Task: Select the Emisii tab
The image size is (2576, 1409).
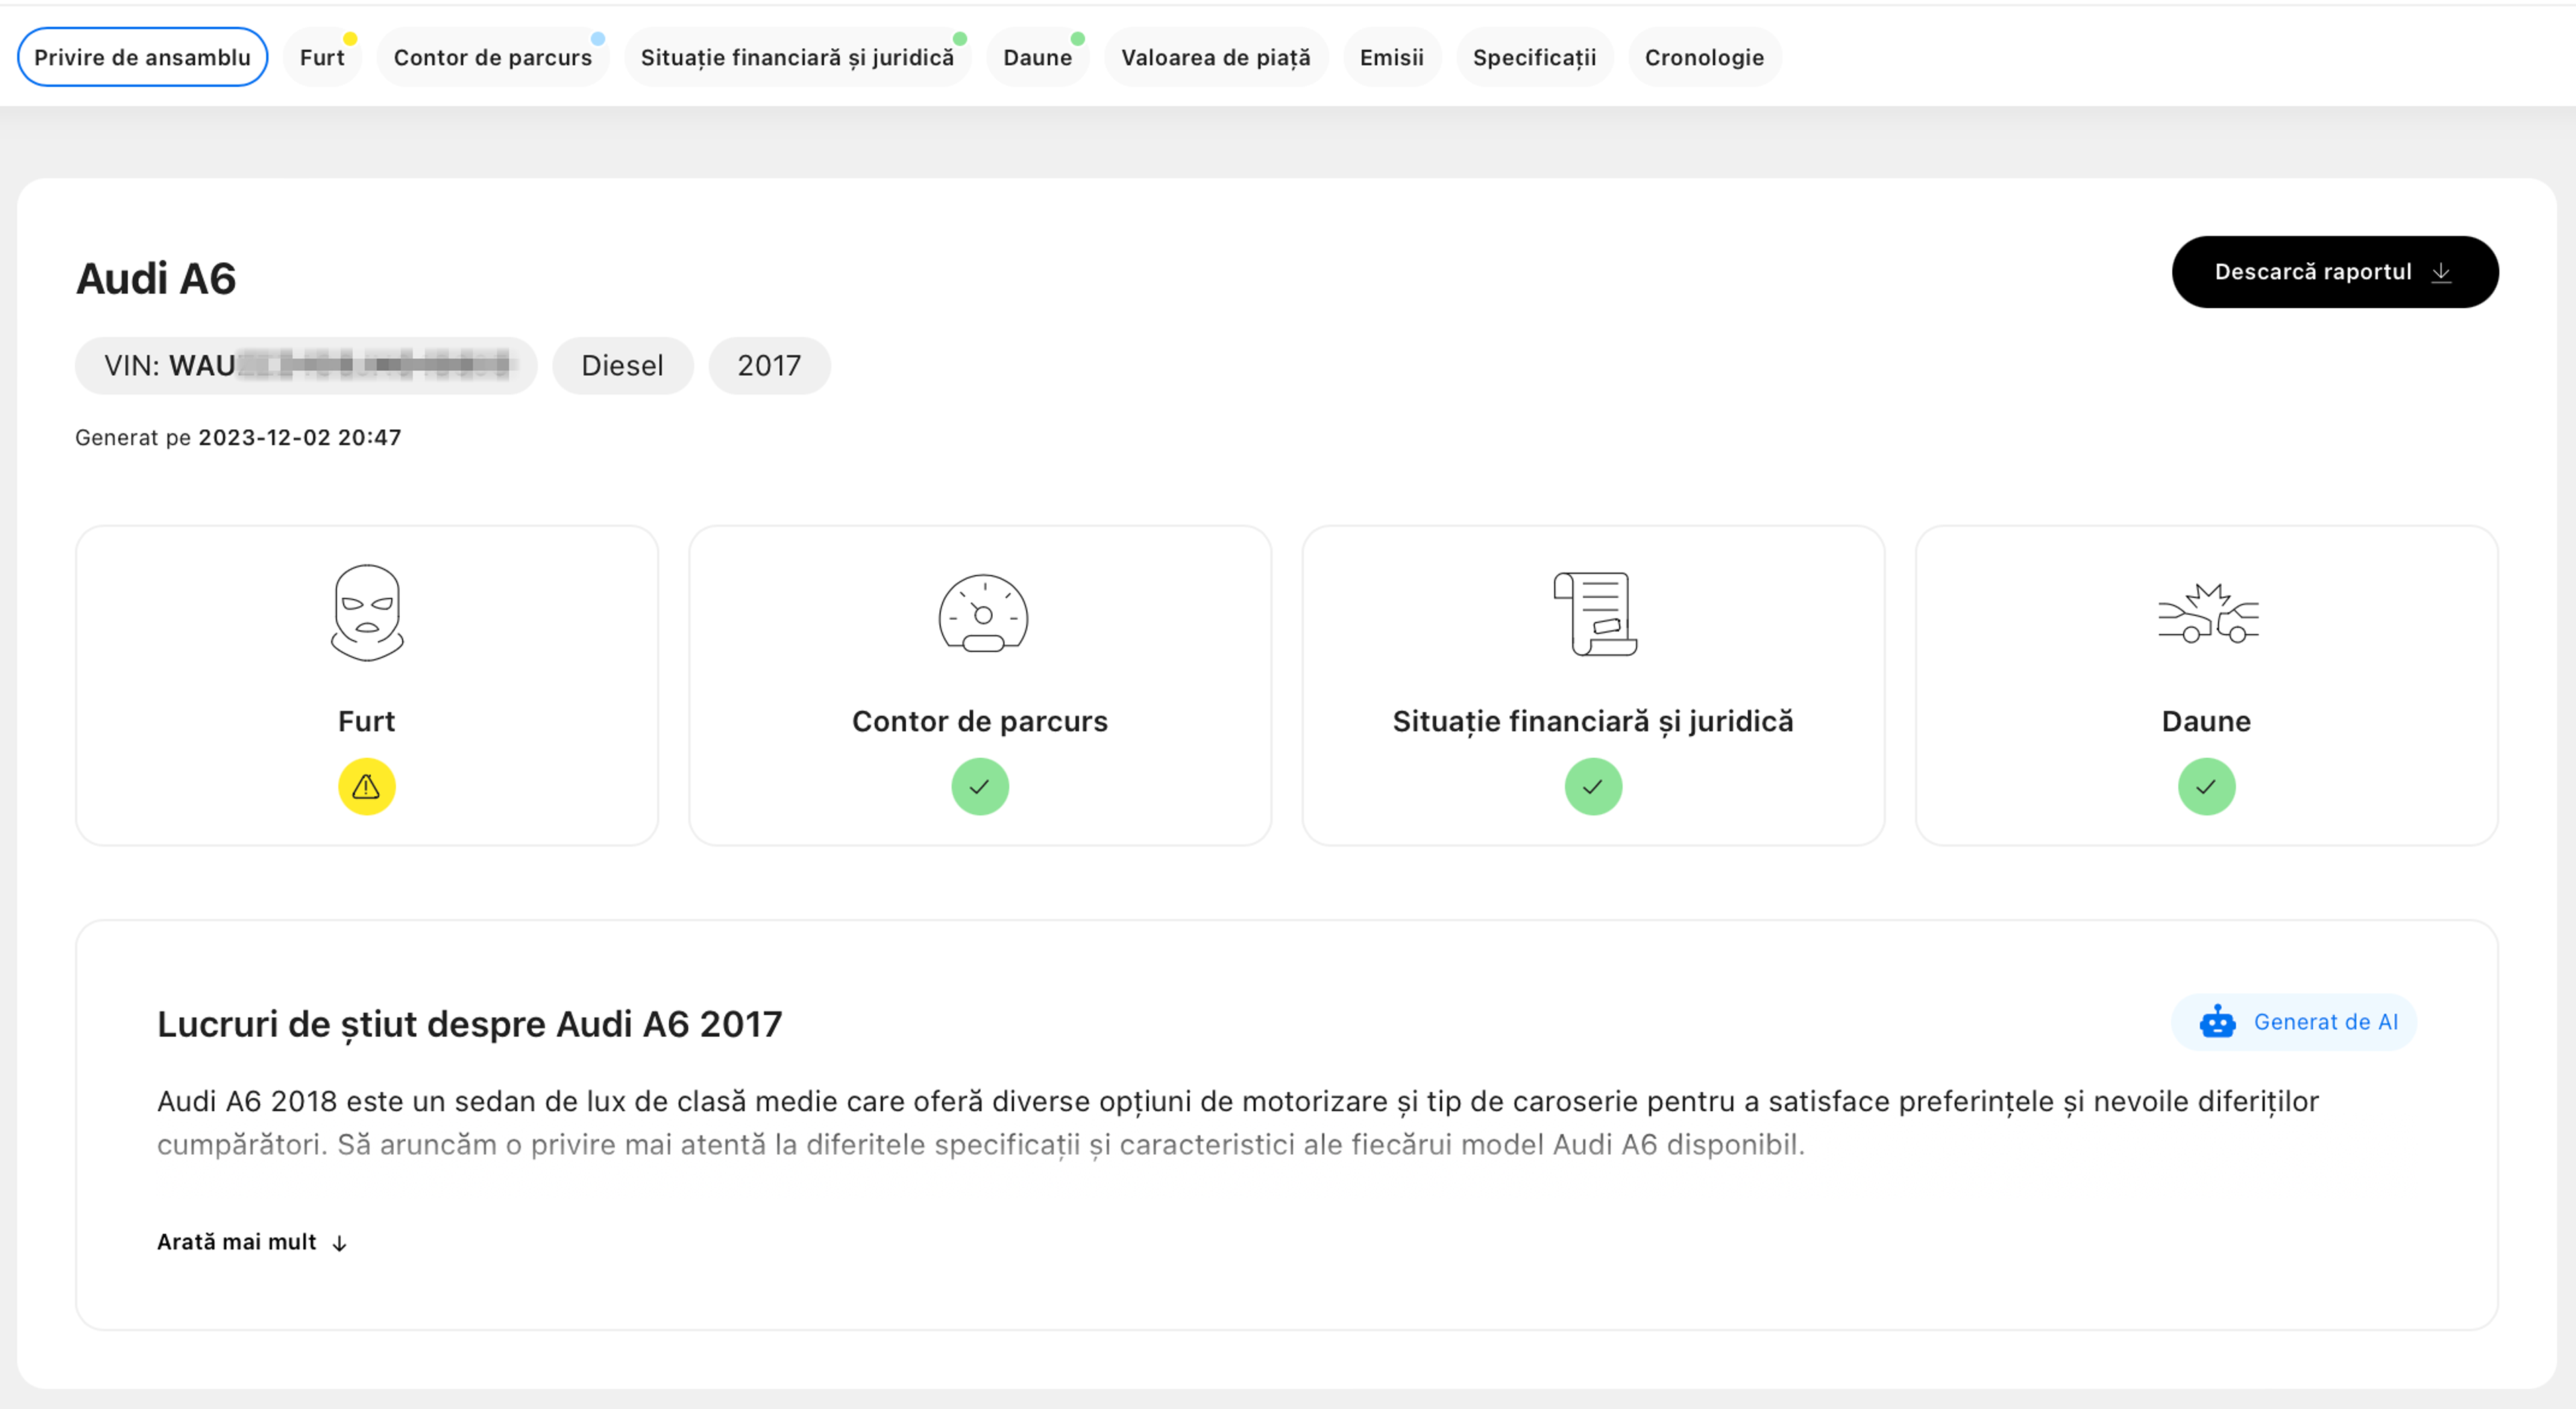Action: [1391, 57]
